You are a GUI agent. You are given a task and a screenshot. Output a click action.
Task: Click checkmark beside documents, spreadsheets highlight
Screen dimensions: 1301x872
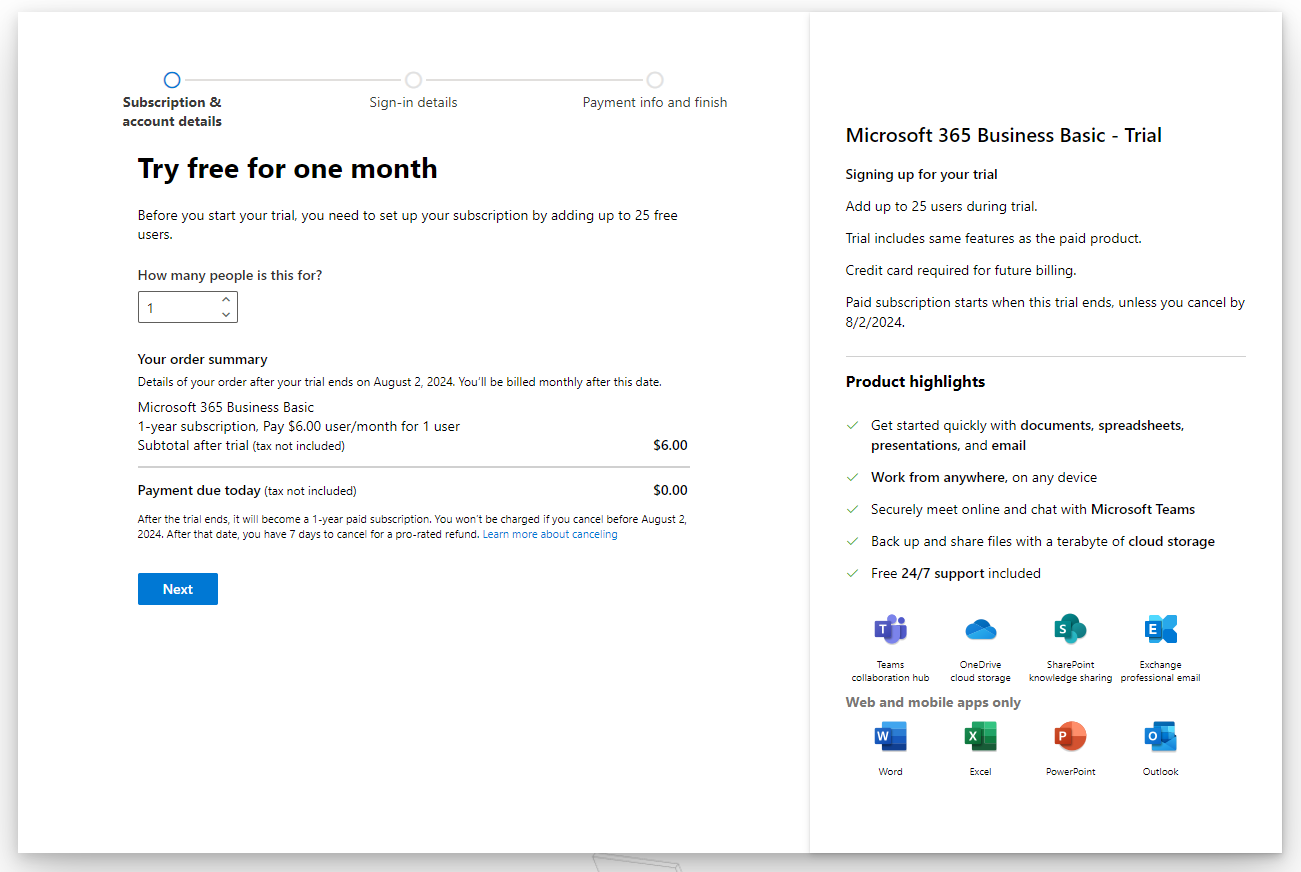(852, 425)
